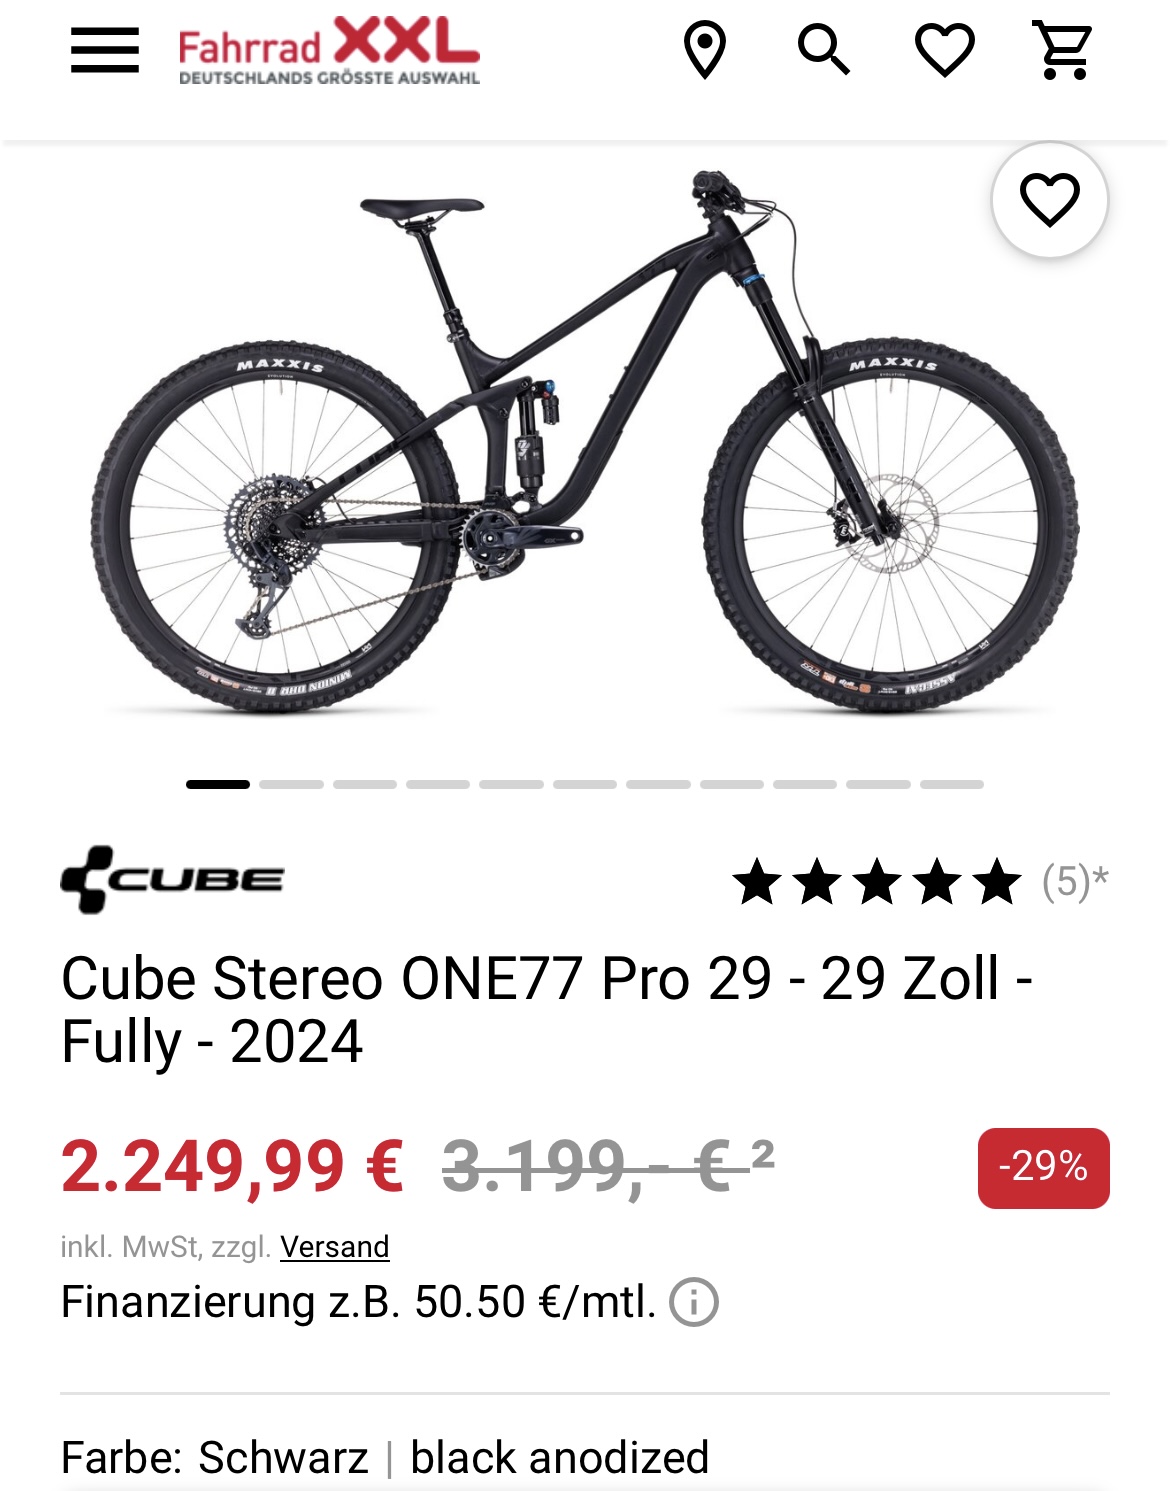Open the shopping cart icon
1170x1491 pixels.
tap(1064, 50)
